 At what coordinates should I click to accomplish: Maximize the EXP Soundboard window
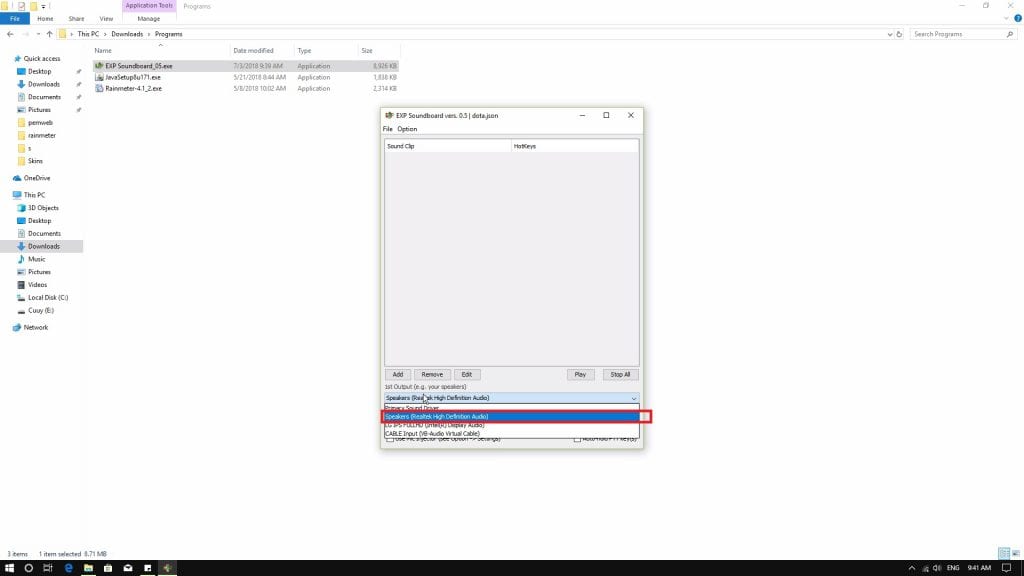click(606, 116)
